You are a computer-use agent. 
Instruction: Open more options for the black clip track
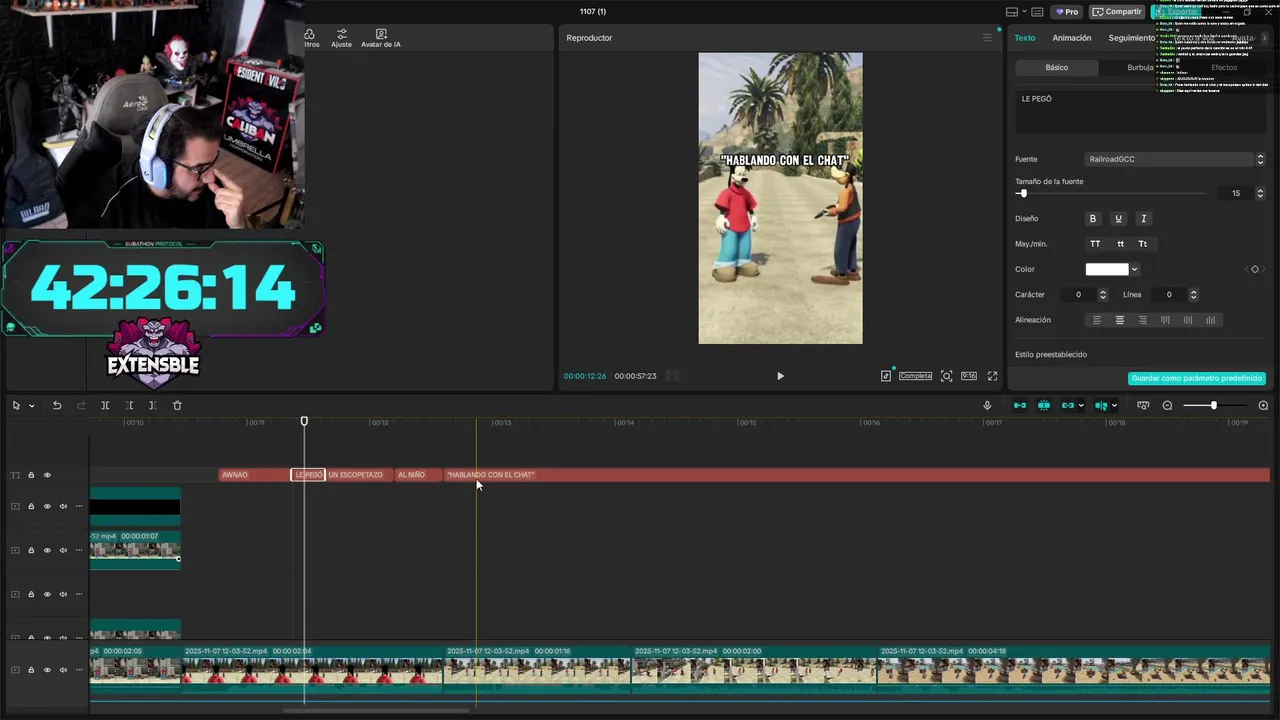[x=79, y=506]
